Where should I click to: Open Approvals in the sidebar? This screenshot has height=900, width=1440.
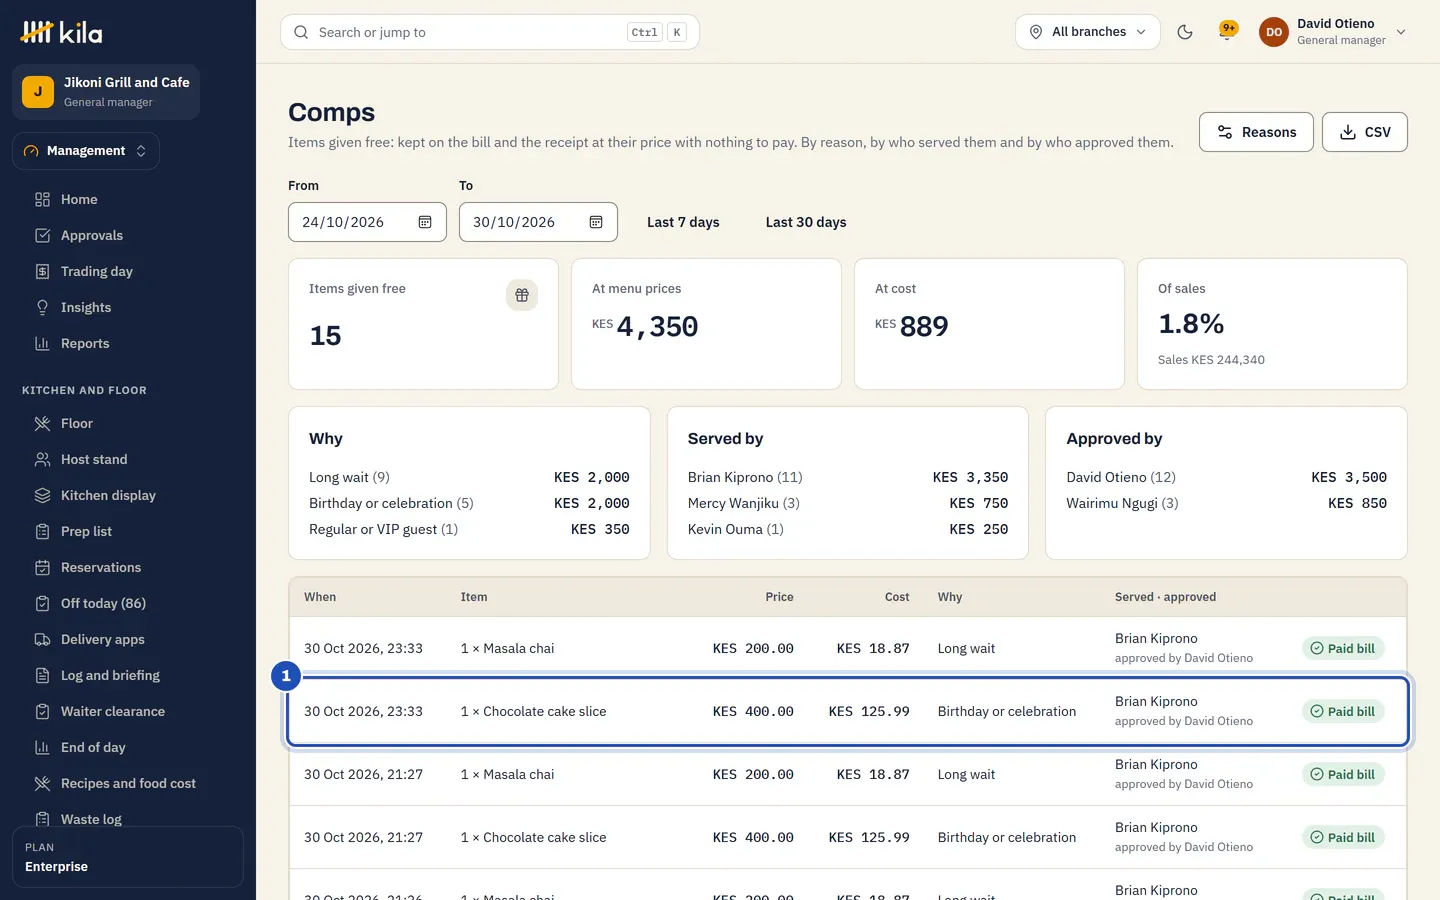[92, 235]
